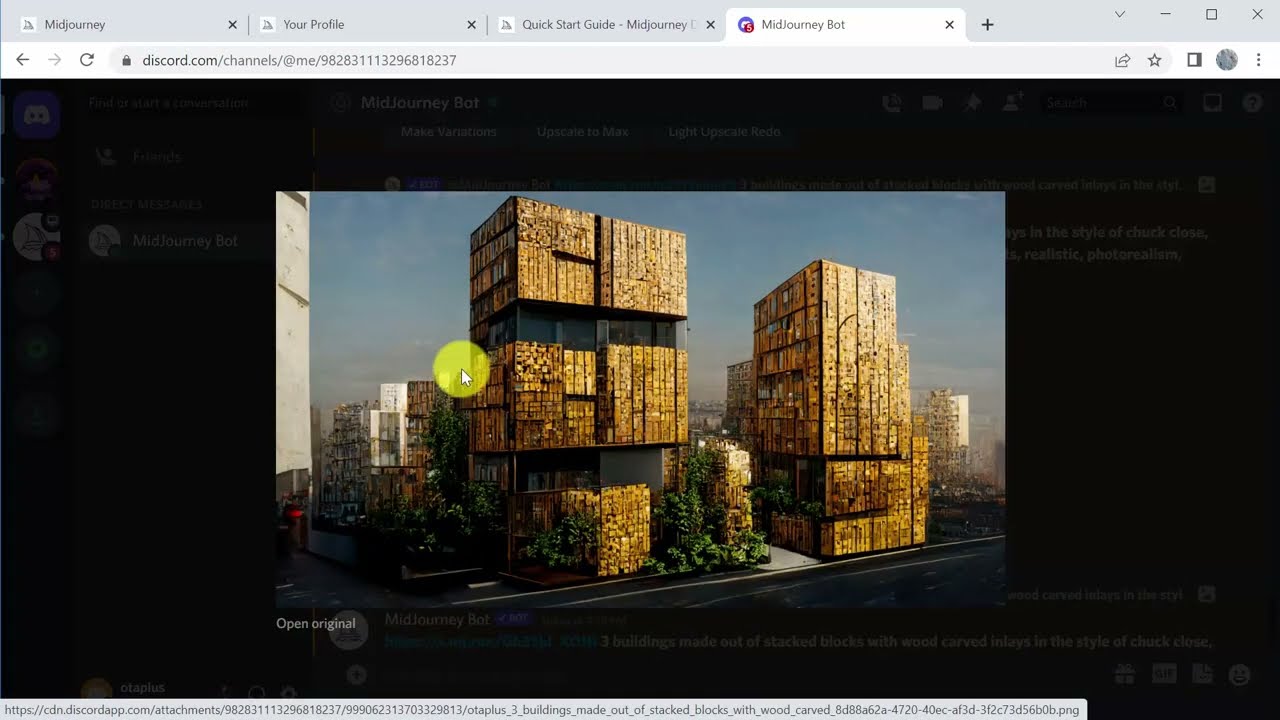The height and width of the screenshot is (720, 1280).
Task: Start a voice call with MidJourney Bot
Action: pos(892,102)
